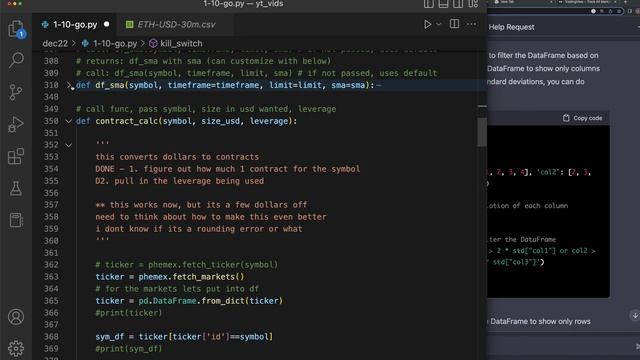Open the Testing flask view
The height and width of the screenshot is (360, 640).
[16, 188]
